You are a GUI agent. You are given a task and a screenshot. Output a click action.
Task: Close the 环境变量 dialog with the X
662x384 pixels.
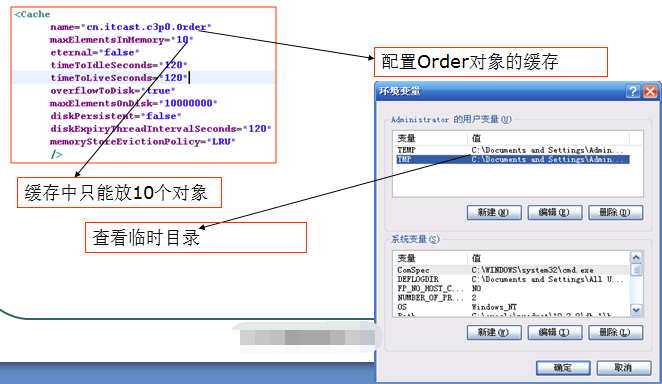(650, 91)
